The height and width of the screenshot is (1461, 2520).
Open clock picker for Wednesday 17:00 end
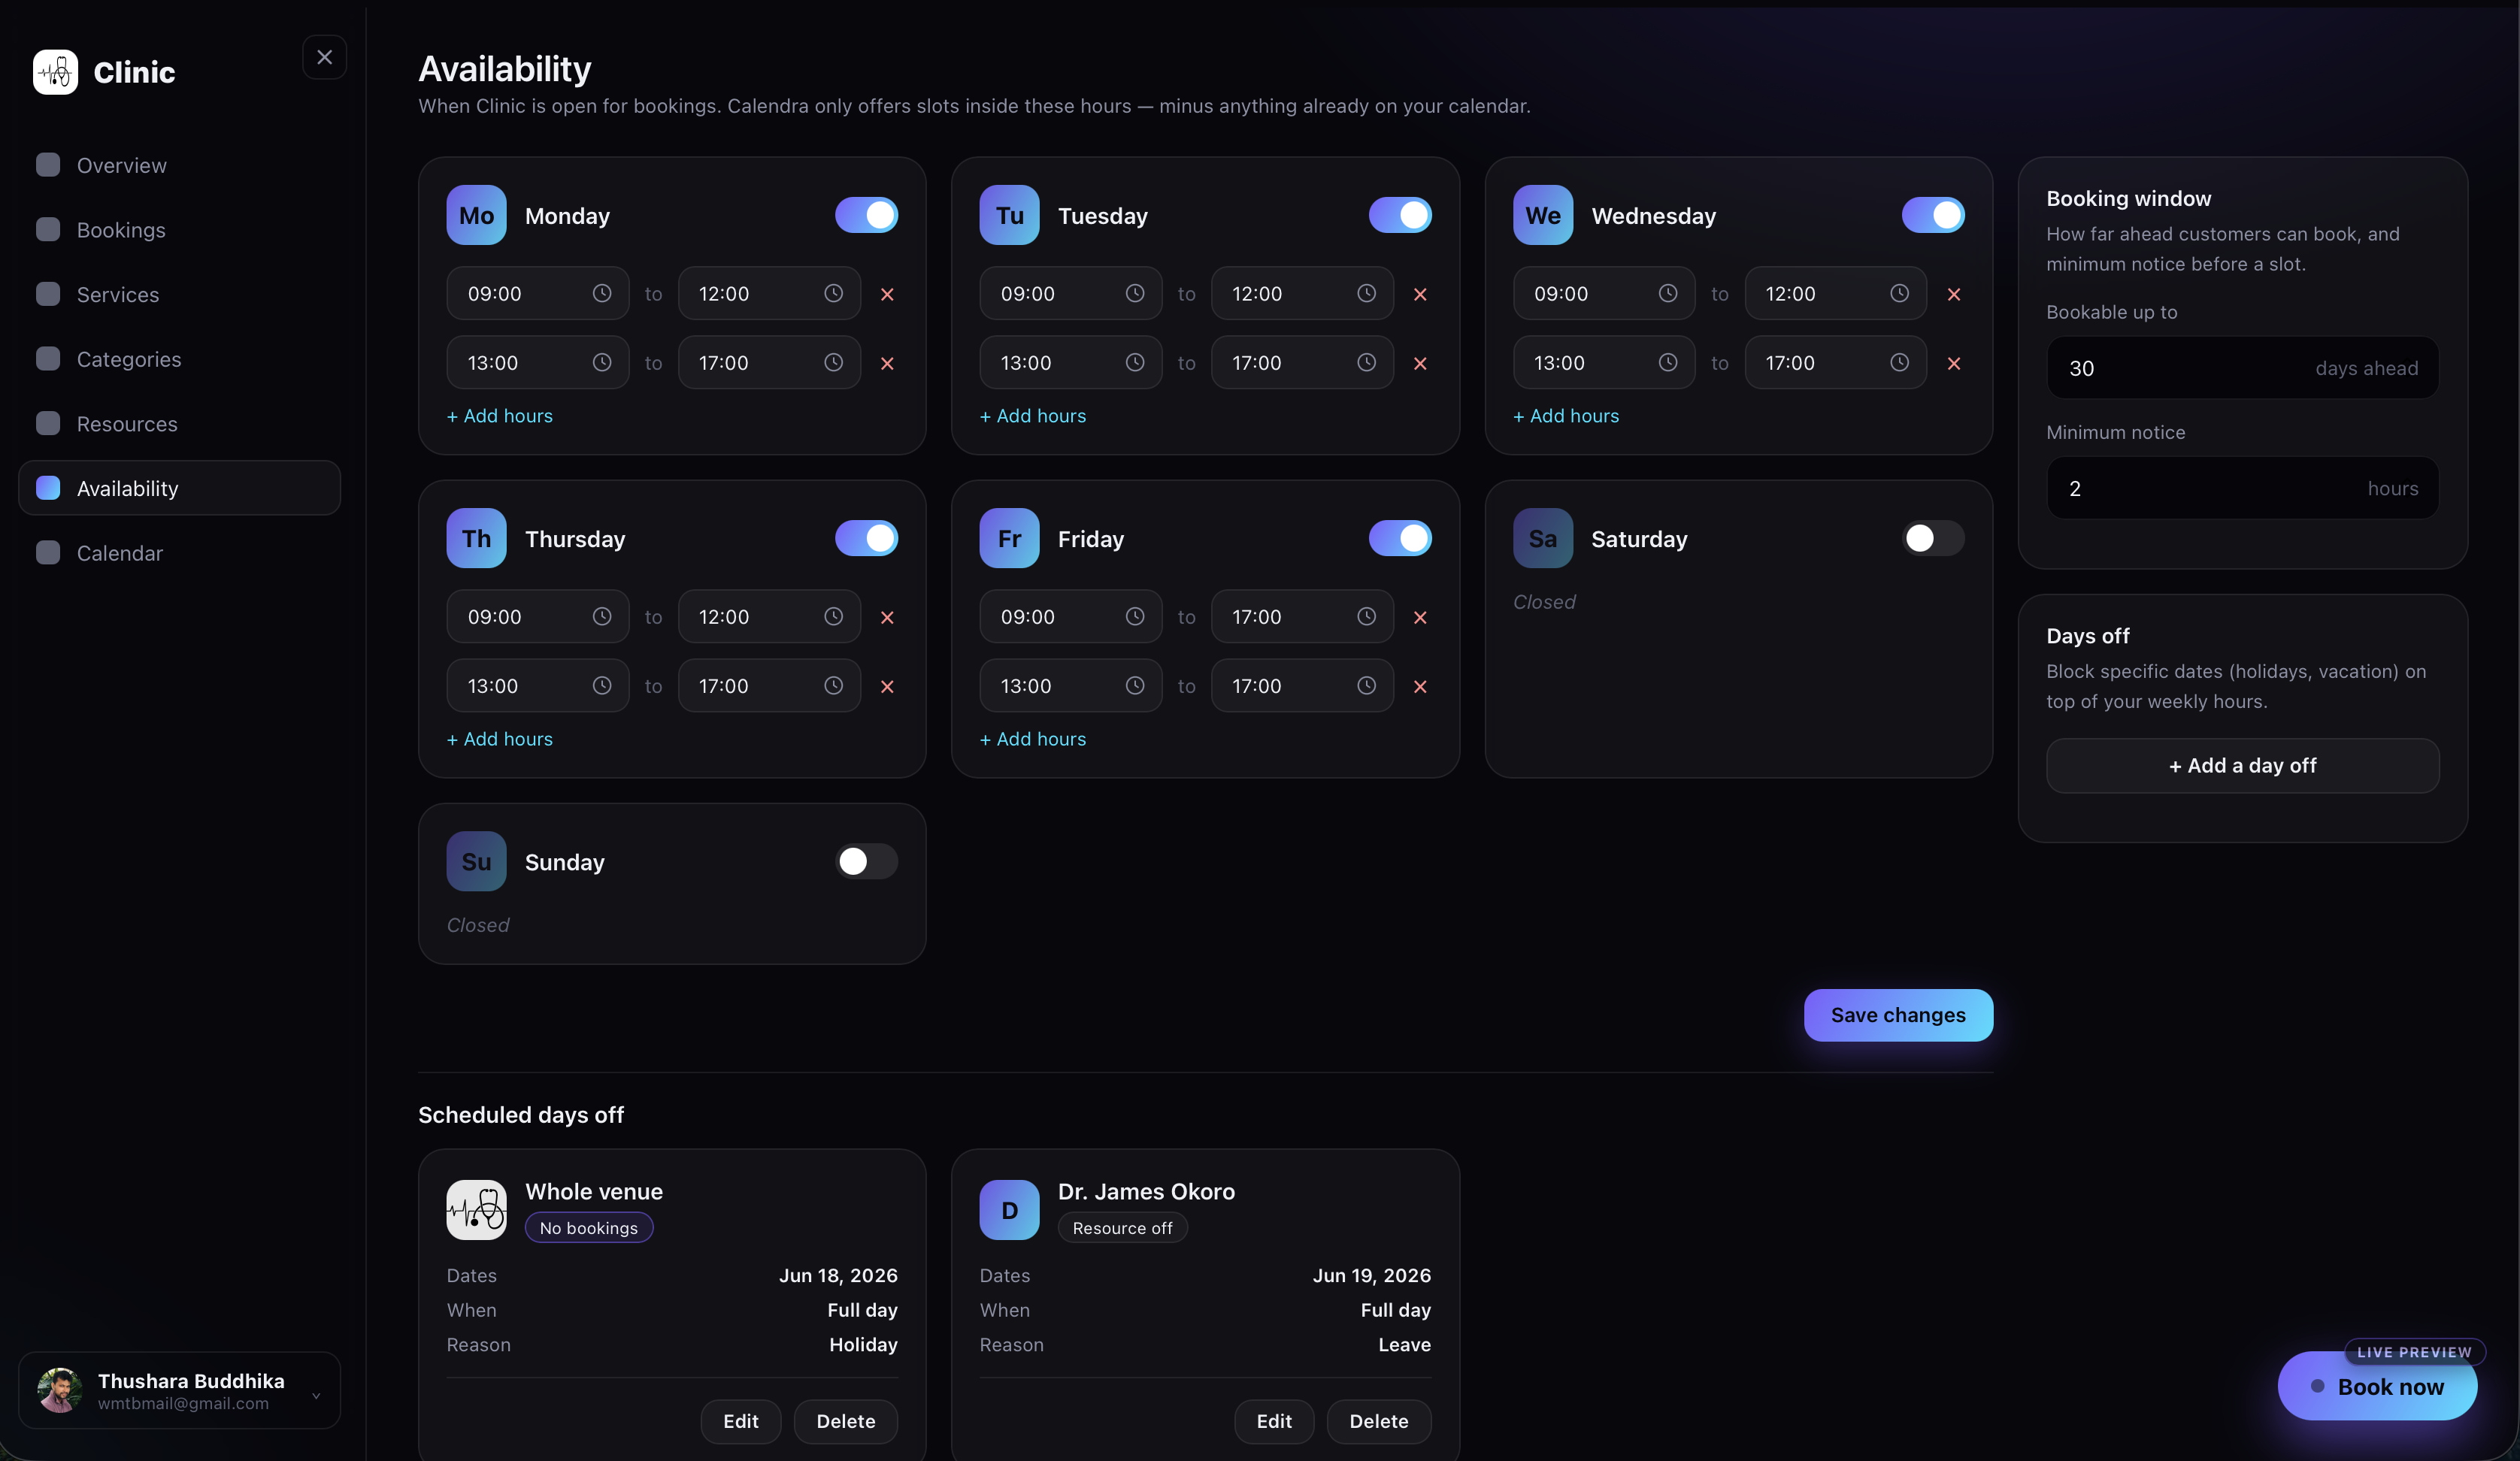[1899, 362]
